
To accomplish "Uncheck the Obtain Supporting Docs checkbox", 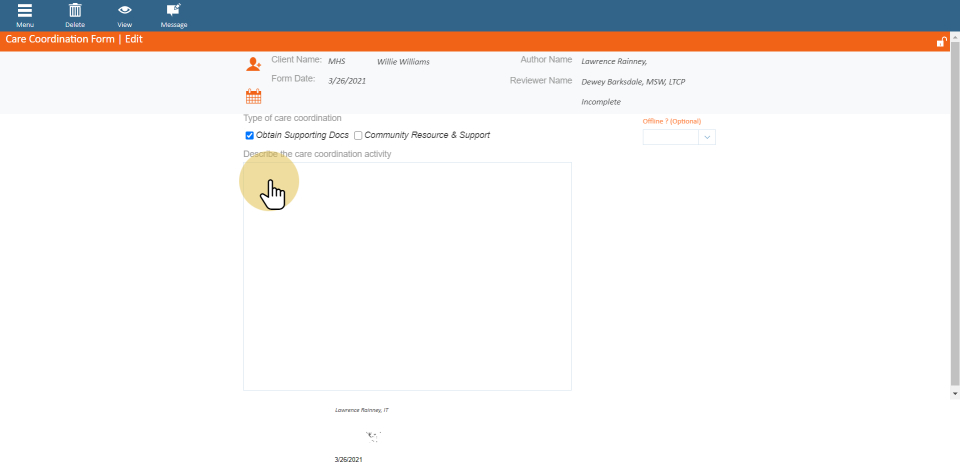I will tap(250, 135).
